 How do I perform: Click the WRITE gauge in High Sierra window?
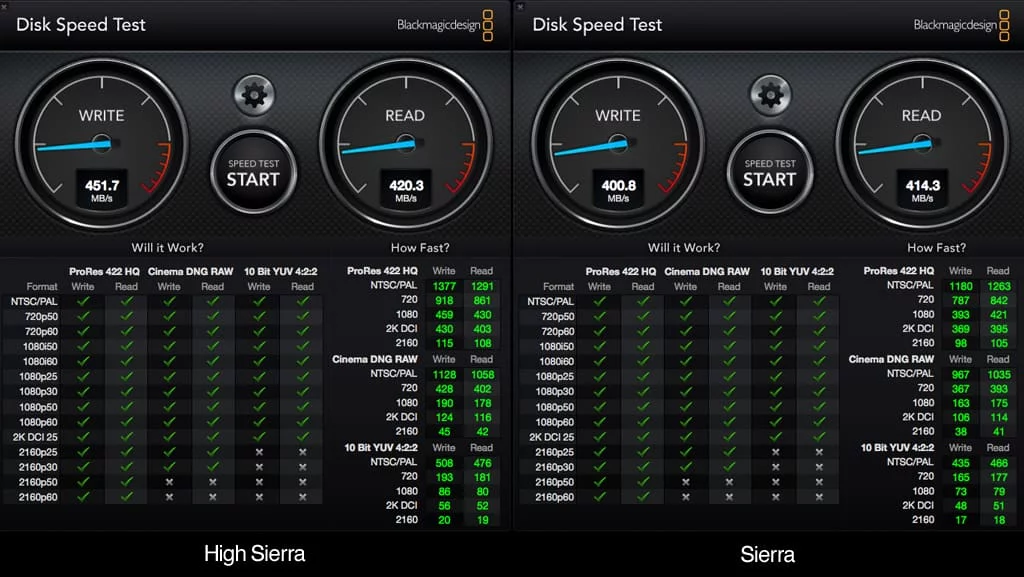(102, 144)
